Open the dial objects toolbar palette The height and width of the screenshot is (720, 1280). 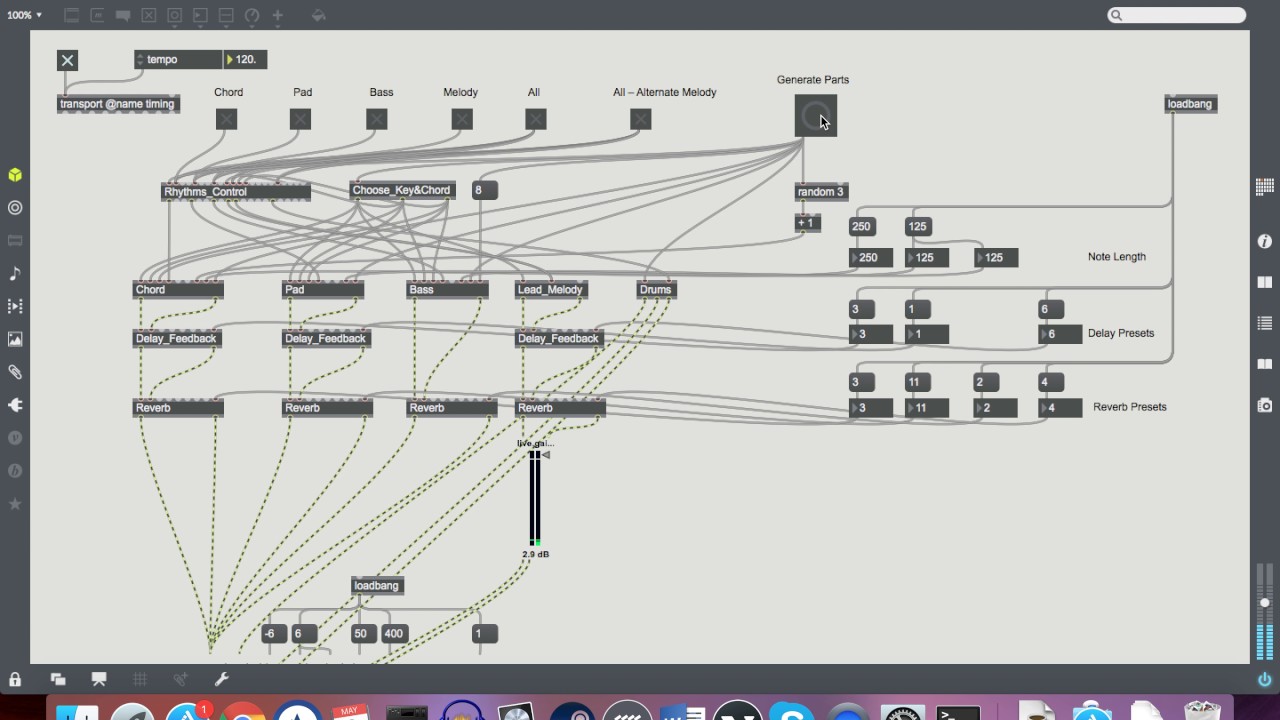[x=252, y=15]
